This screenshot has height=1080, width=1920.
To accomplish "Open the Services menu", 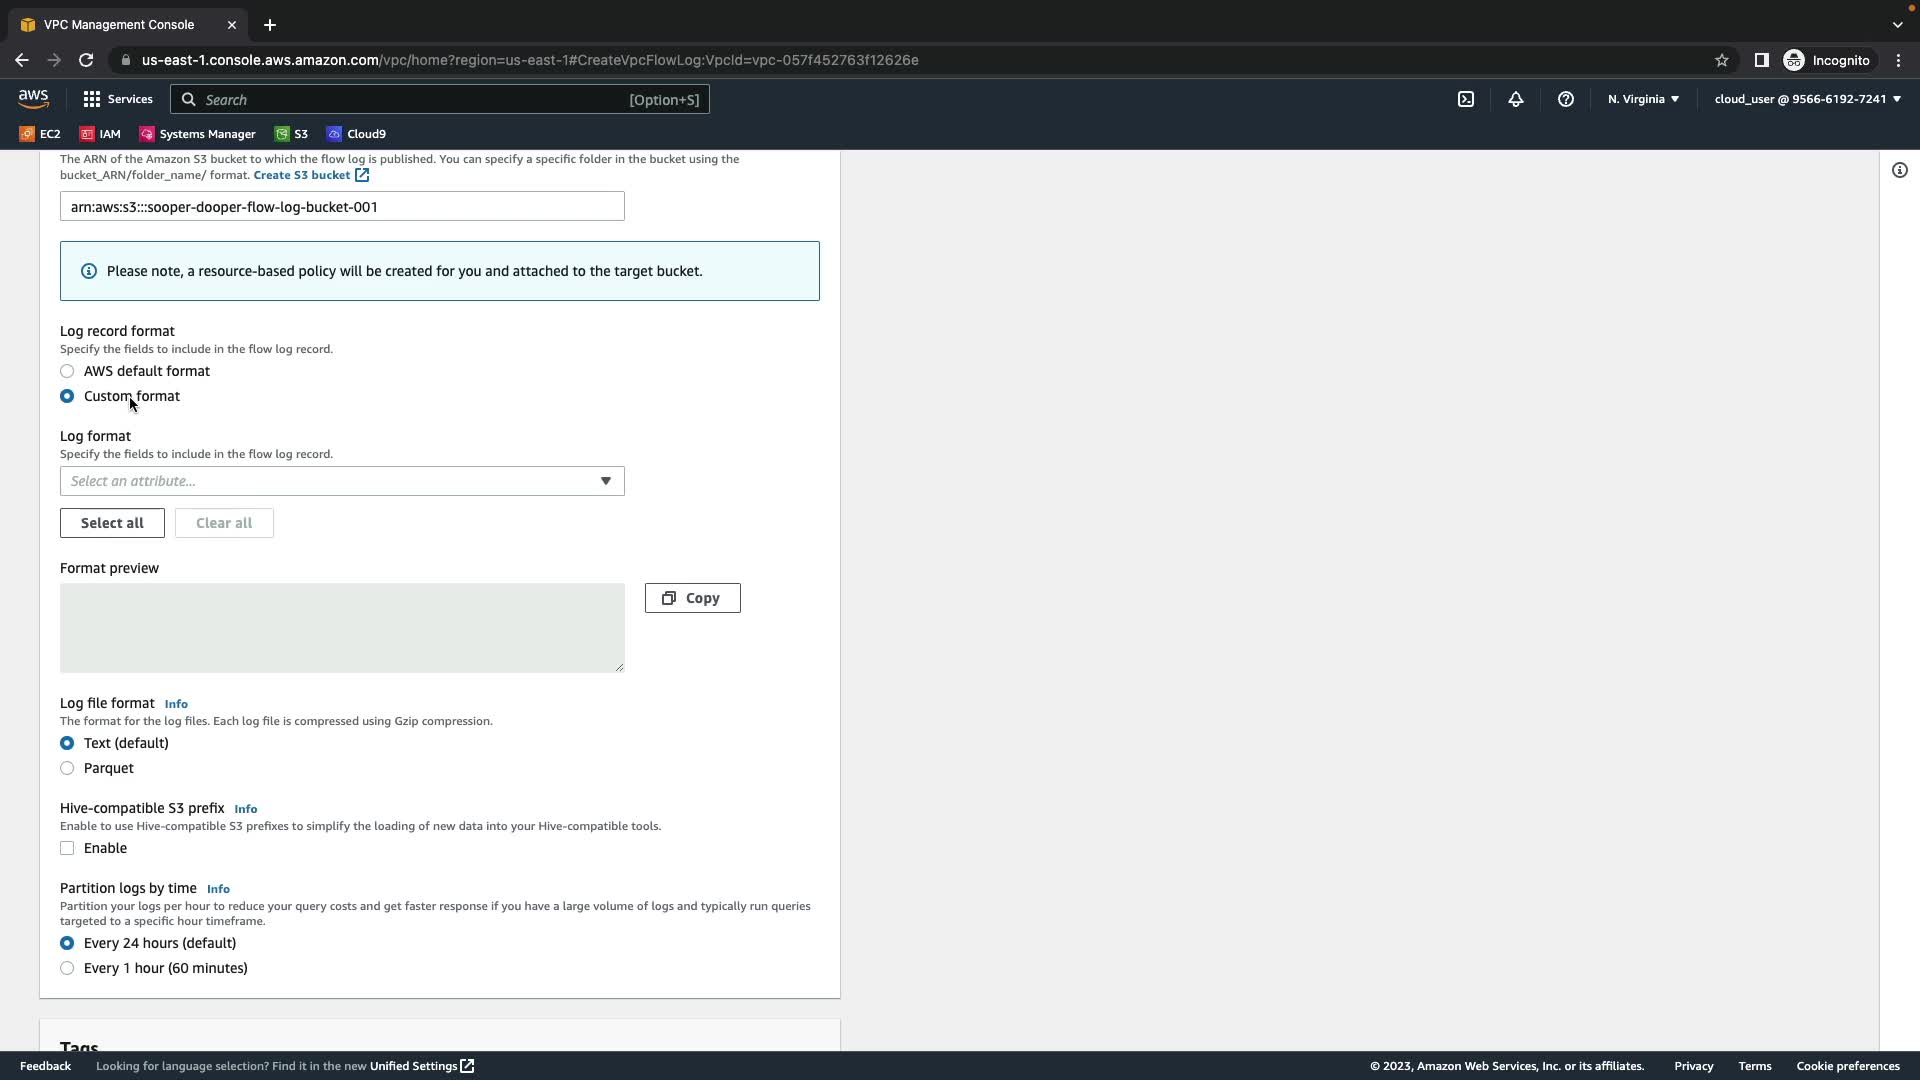I will click(118, 99).
